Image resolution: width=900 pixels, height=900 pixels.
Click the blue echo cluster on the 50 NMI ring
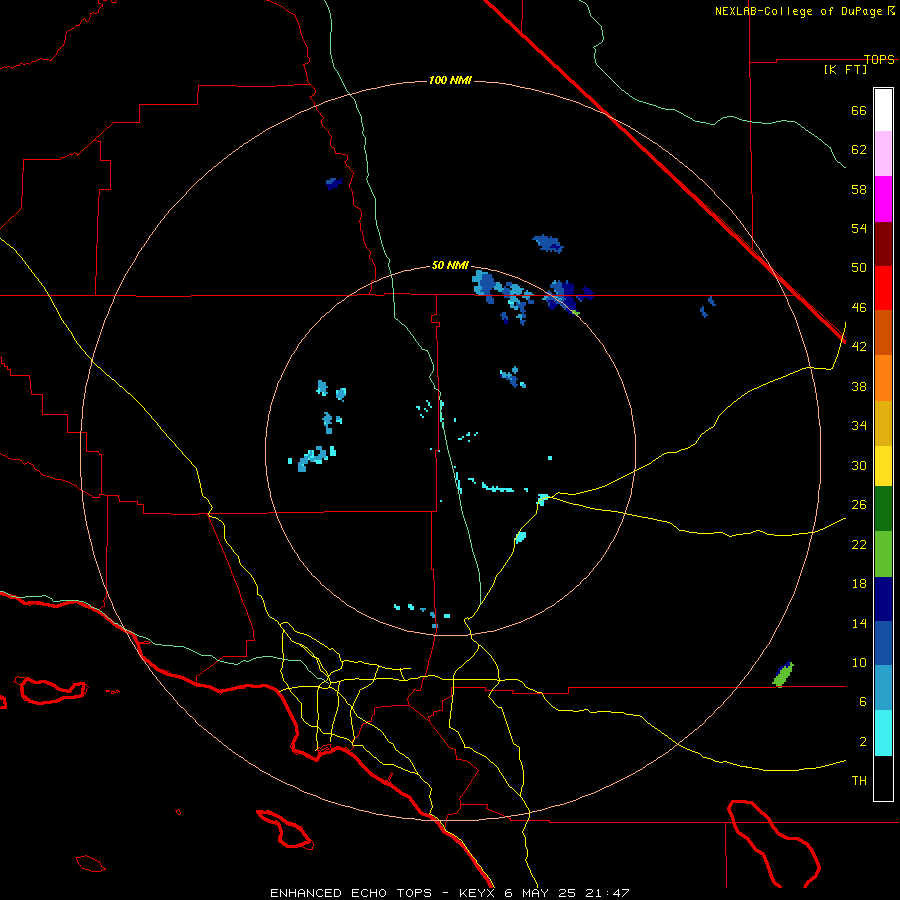(x=565, y=296)
